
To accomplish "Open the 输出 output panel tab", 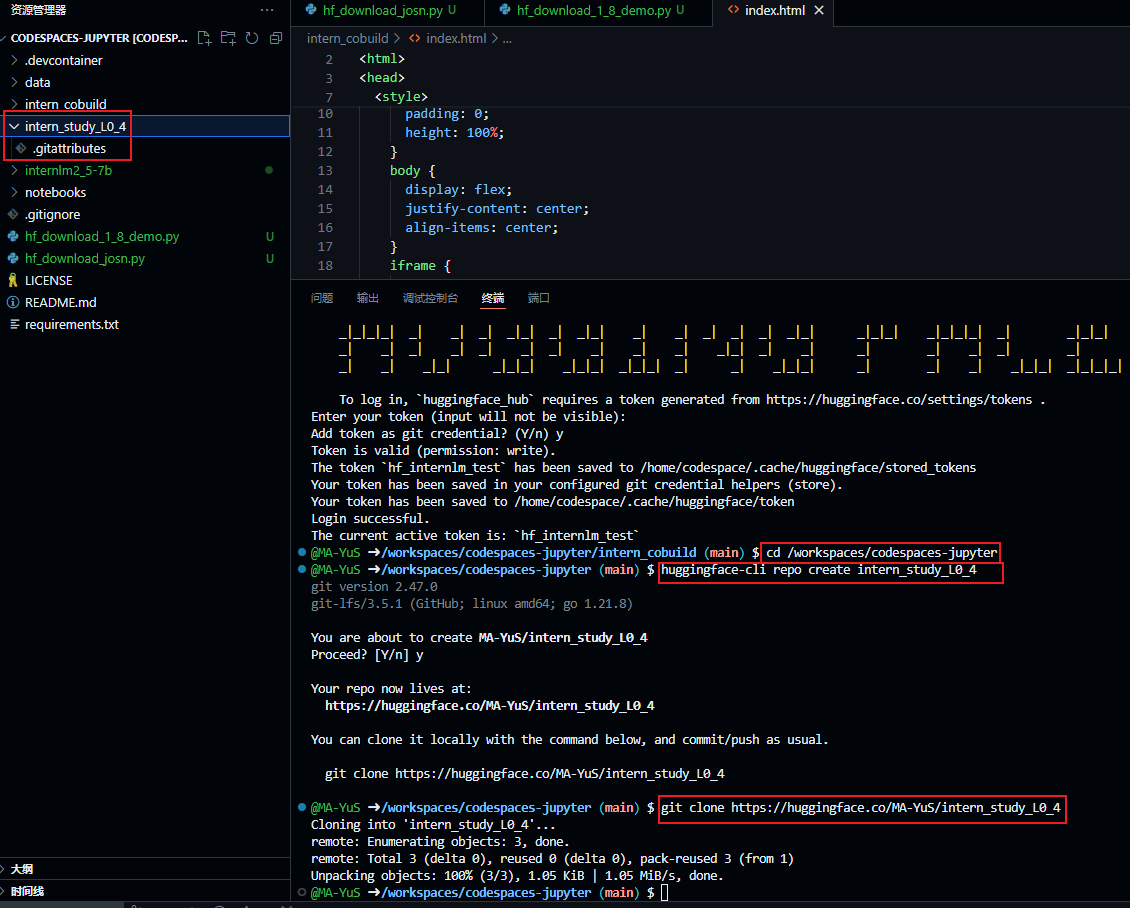I will tap(368, 298).
